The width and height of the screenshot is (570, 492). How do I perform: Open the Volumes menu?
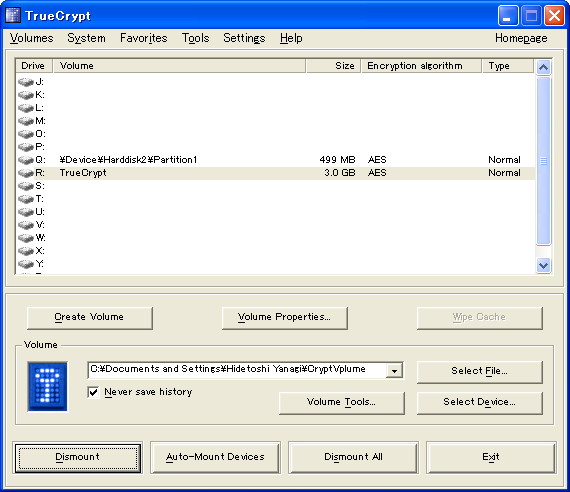[32, 38]
